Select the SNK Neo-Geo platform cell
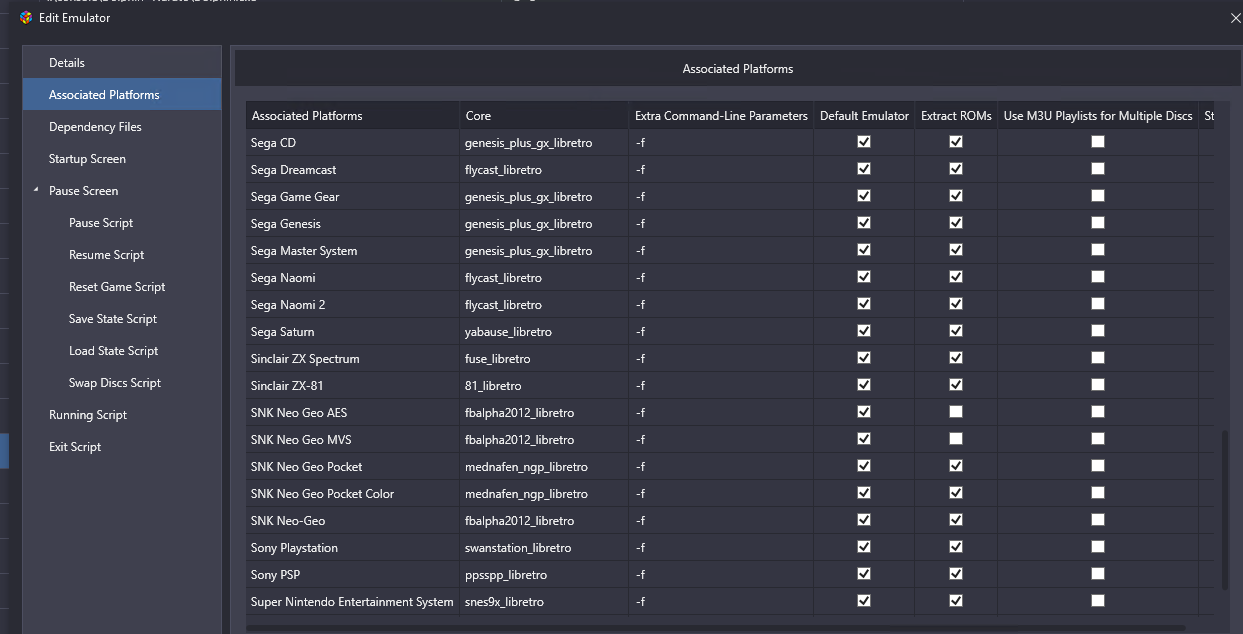The width and height of the screenshot is (1243, 634). pos(353,521)
